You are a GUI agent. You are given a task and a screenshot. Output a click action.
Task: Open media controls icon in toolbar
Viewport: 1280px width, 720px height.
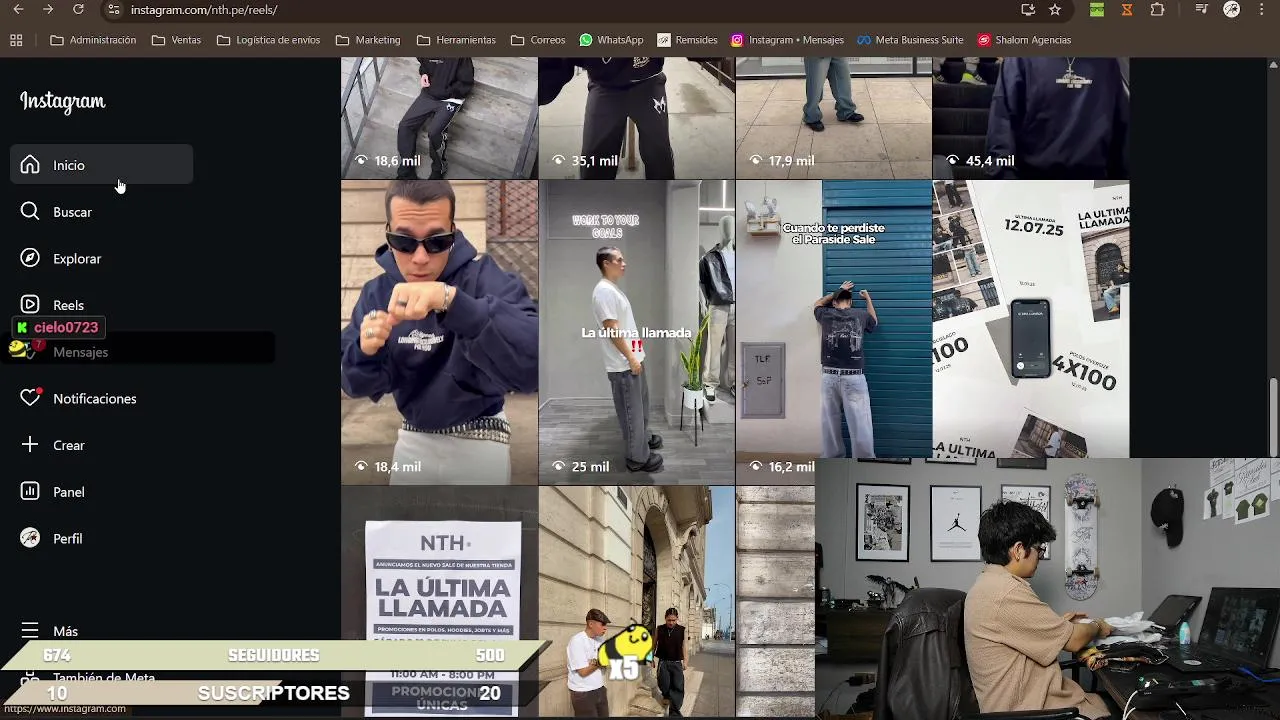[1202, 10]
